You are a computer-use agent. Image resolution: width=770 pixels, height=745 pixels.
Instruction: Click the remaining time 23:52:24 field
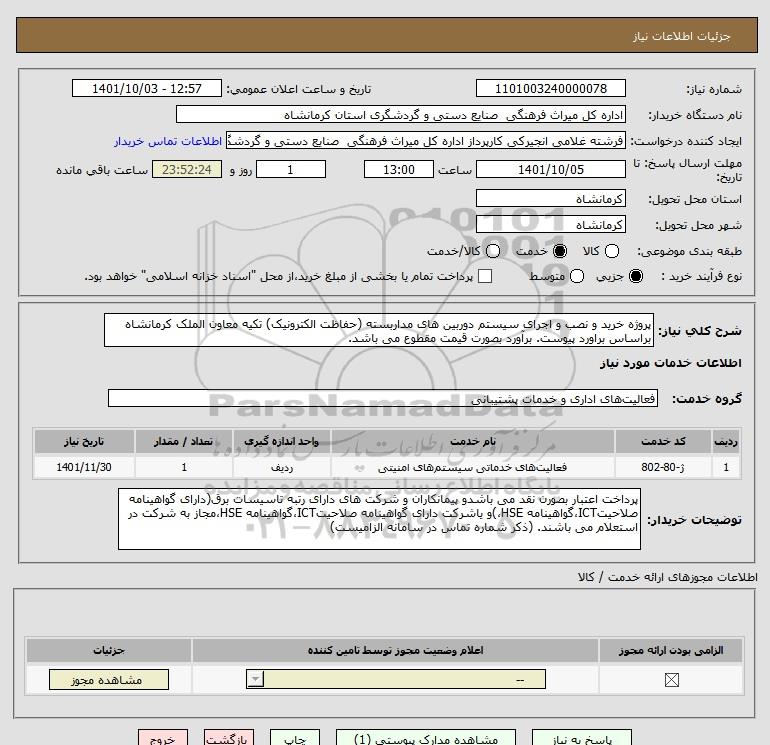pos(187,169)
